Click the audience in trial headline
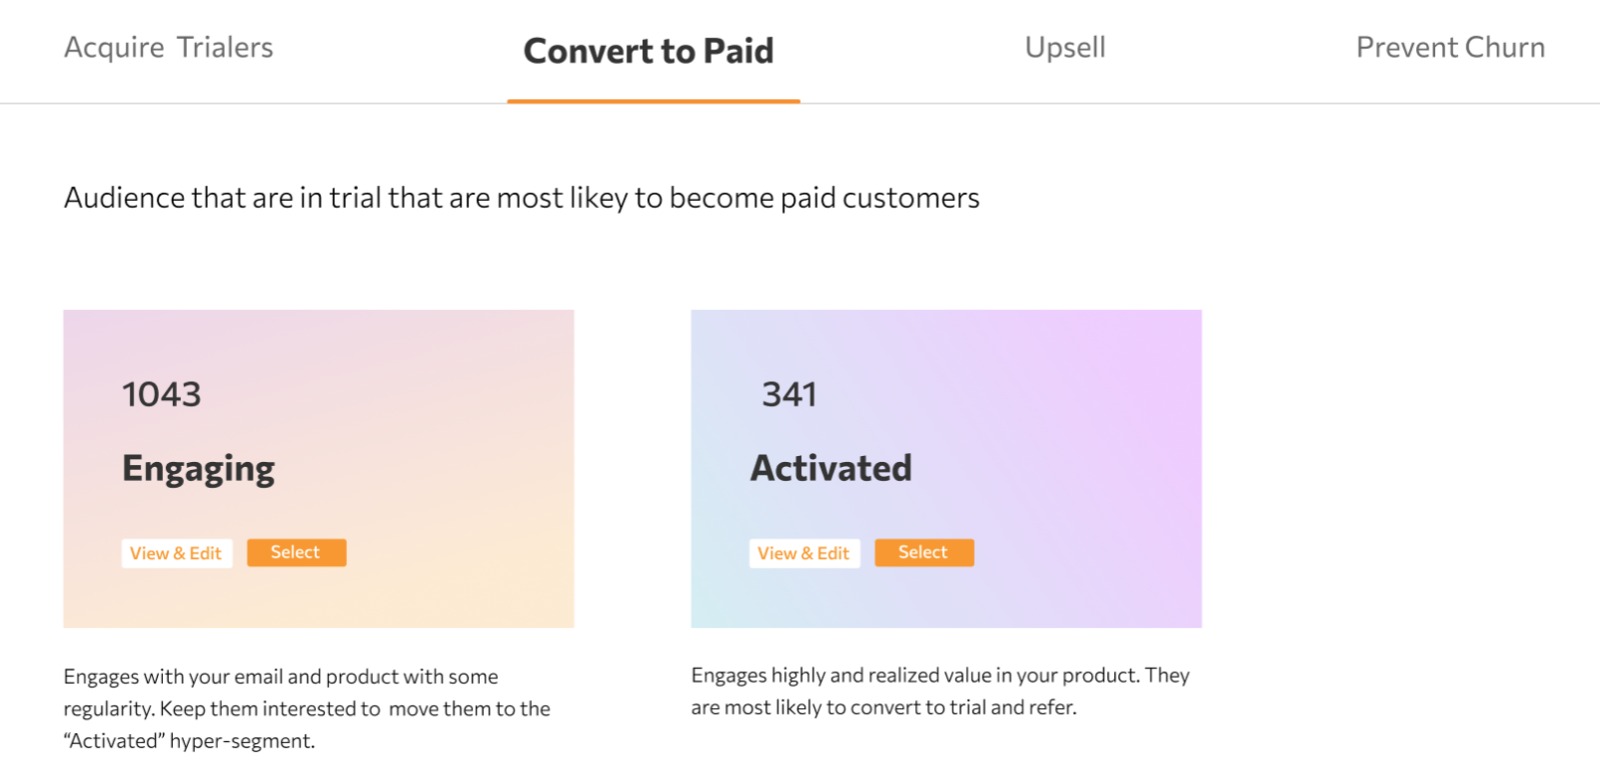 521,198
